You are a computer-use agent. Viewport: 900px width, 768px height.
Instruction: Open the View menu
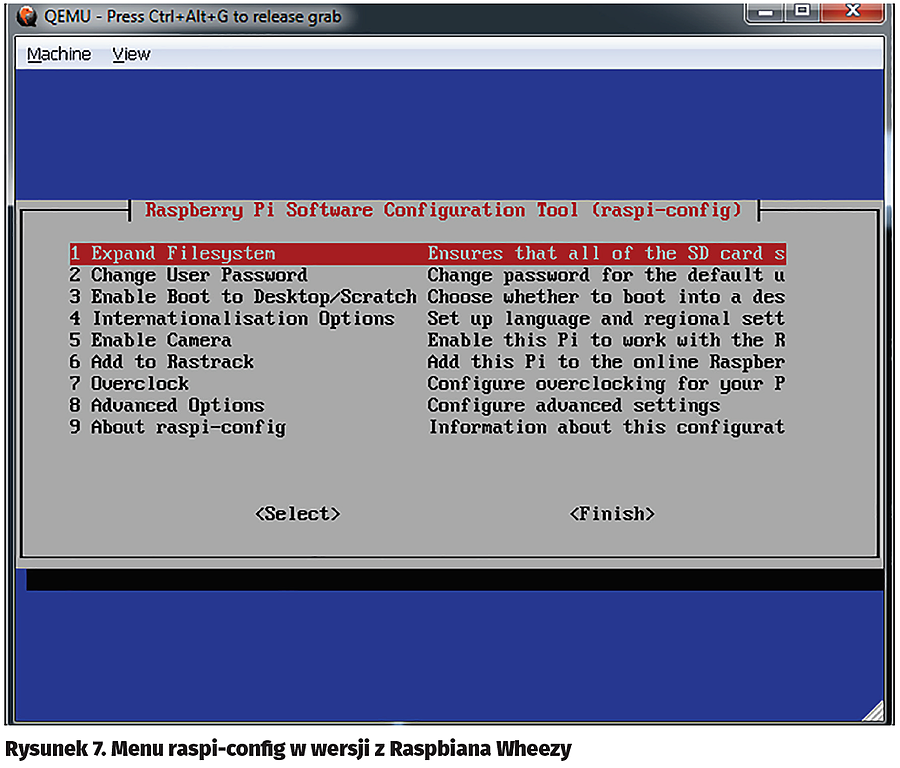click(131, 54)
